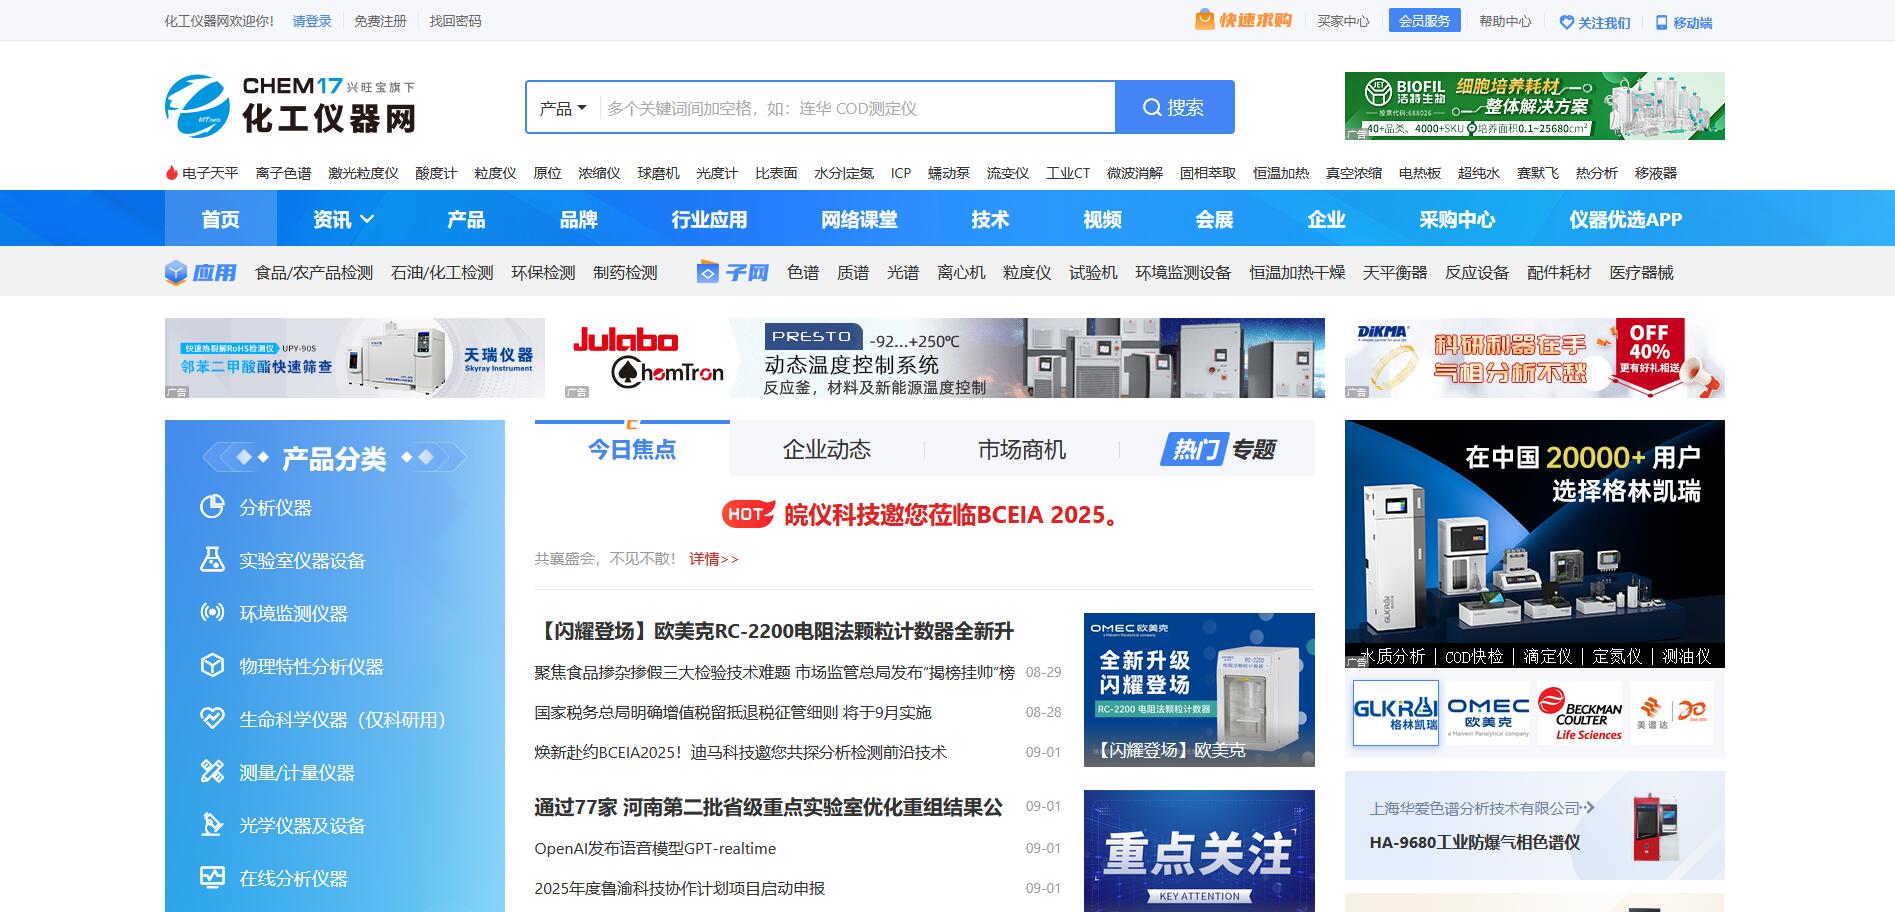
Task: Select the 美谱达 brand logo
Action: pyautogui.click(x=1672, y=713)
